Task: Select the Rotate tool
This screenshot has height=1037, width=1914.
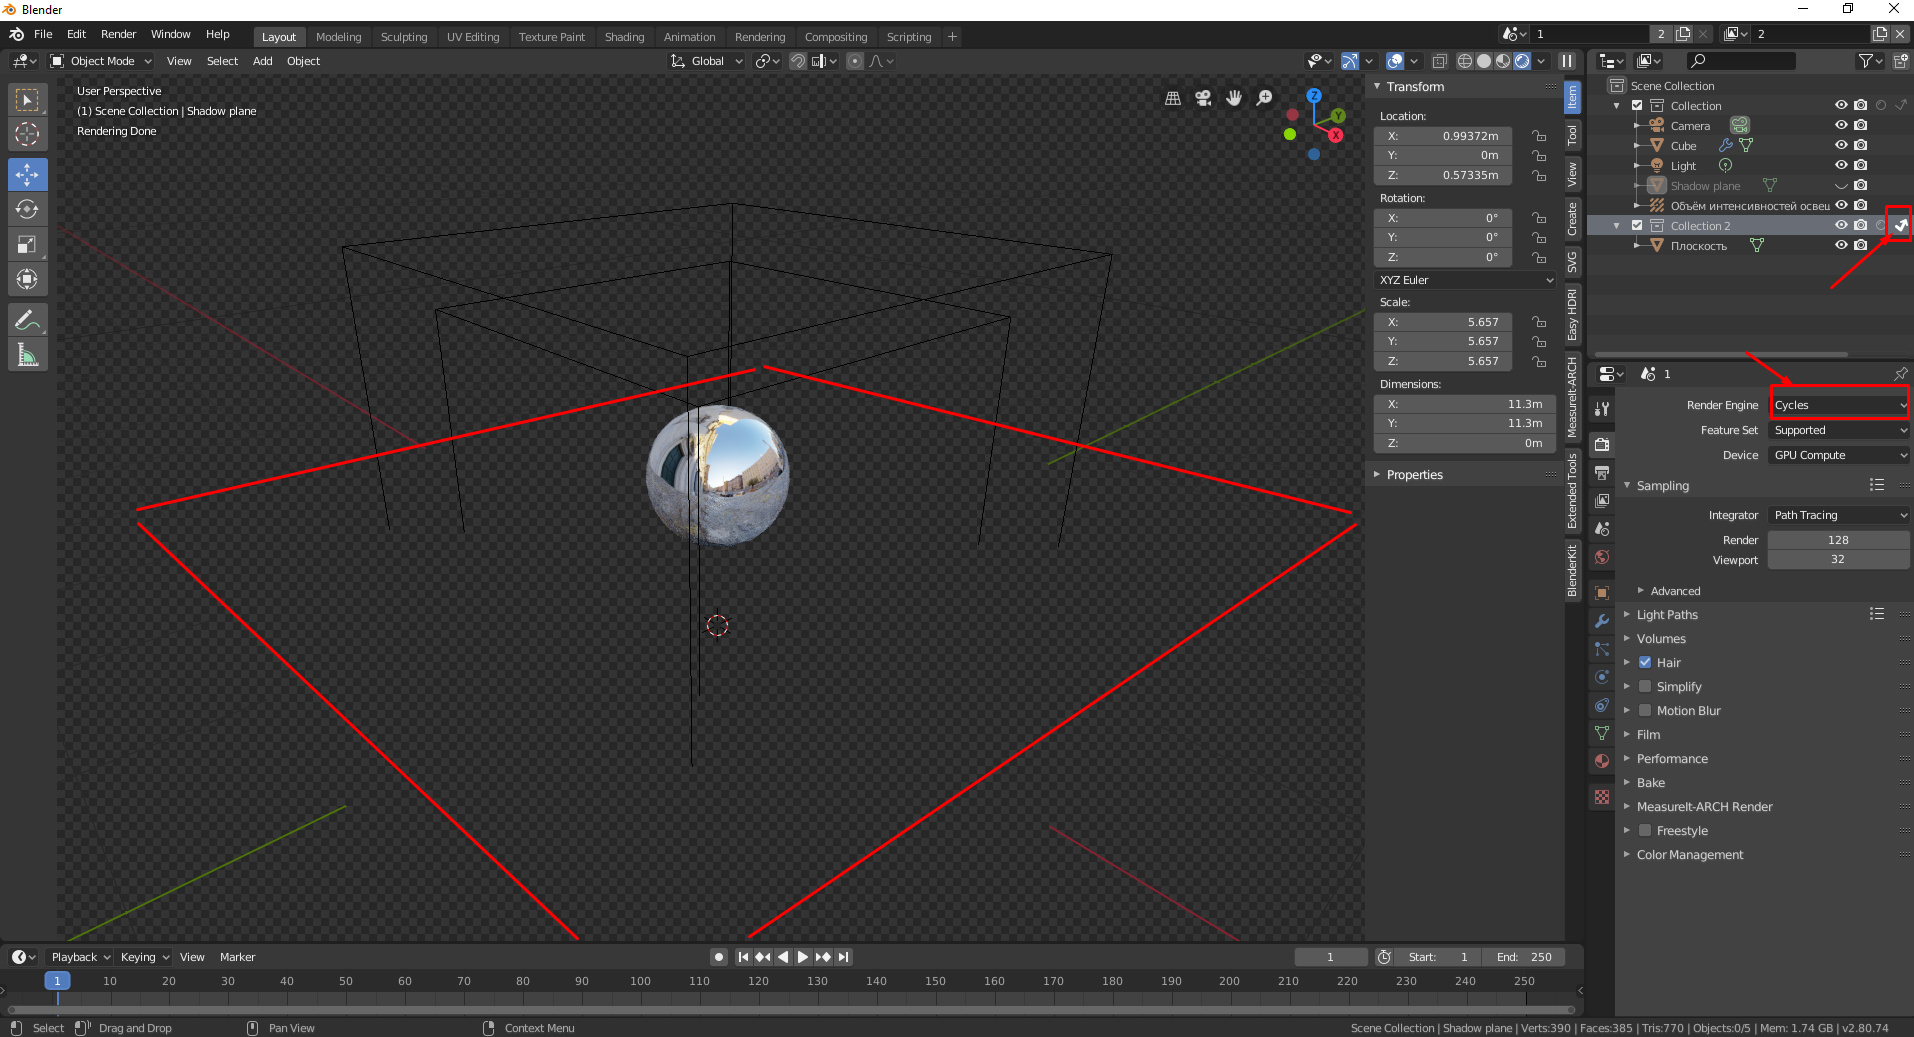Action: (x=27, y=210)
